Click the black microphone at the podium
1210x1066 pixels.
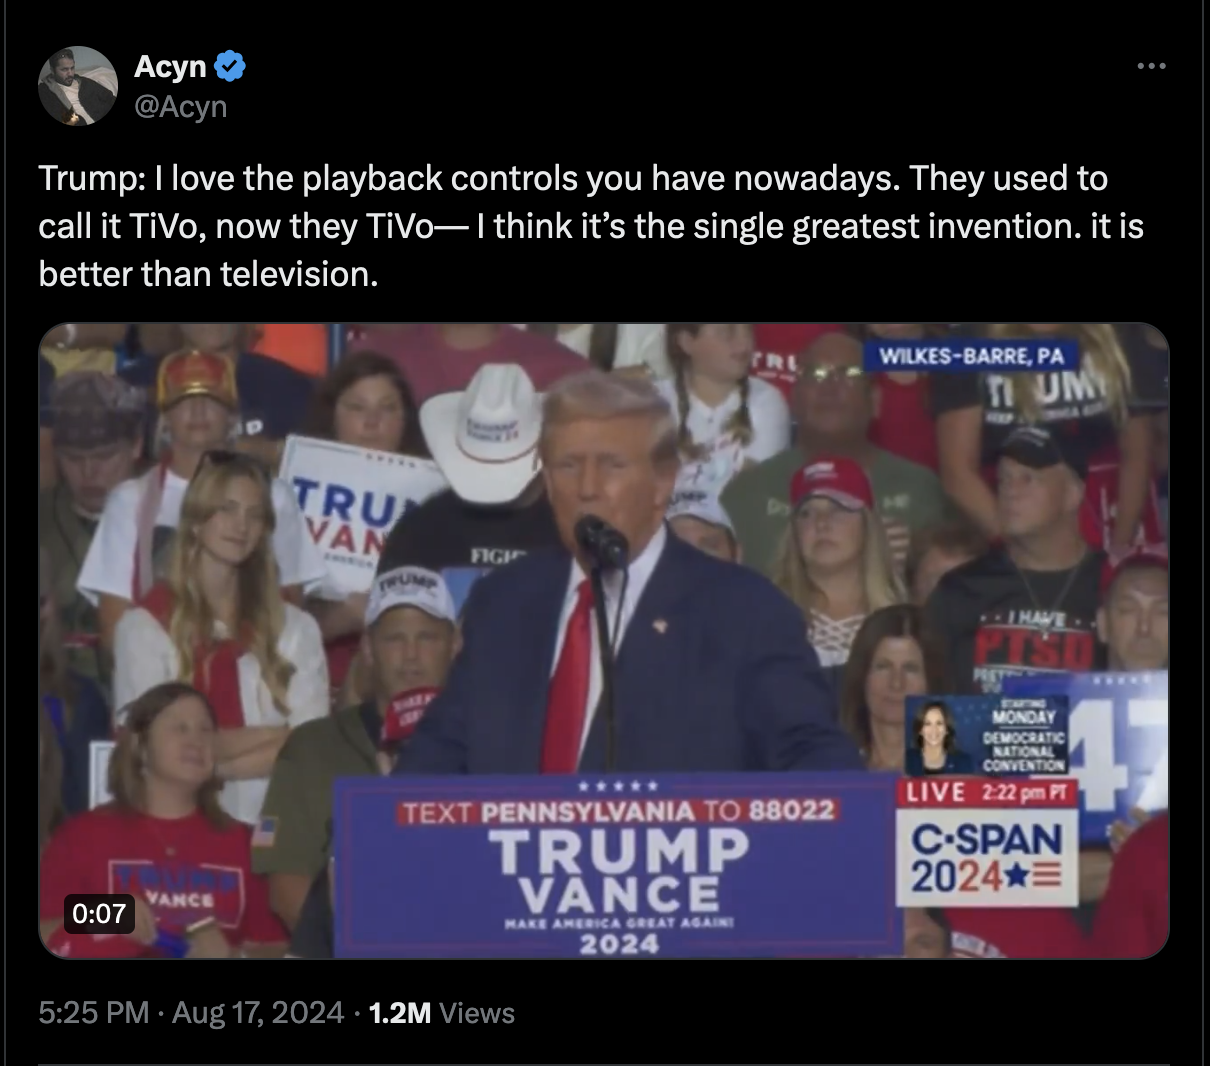click(600, 540)
